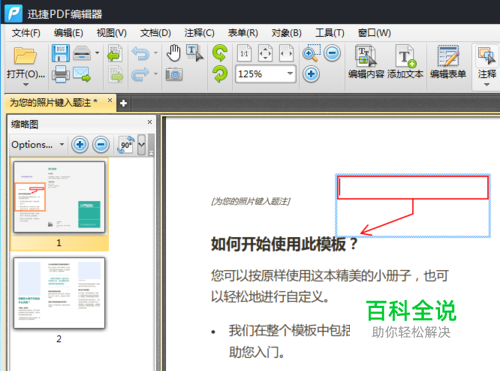This screenshot has height=371, width=500.
Task: Open 工具(T) menu
Action: pos(330,33)
